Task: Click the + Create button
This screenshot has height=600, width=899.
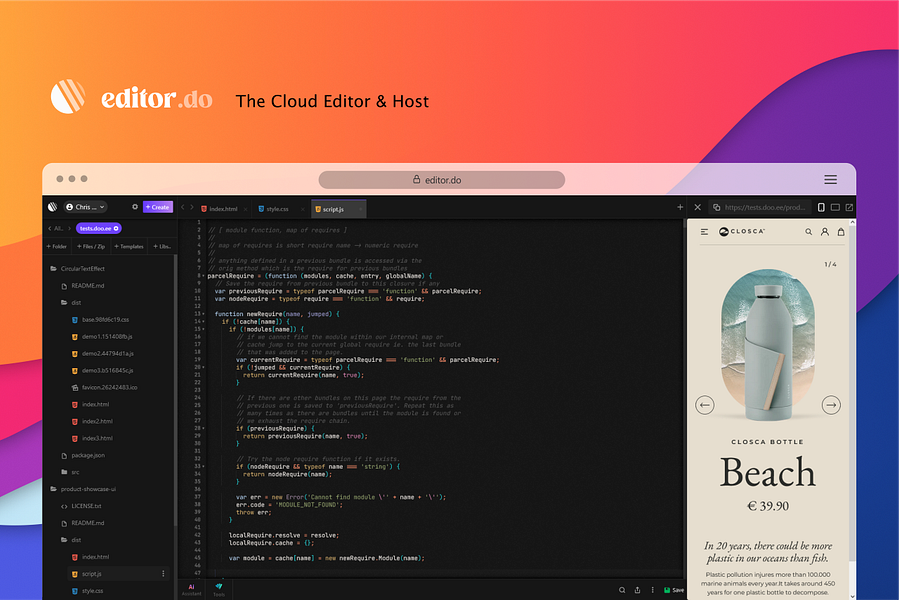Action: [158, 207]
